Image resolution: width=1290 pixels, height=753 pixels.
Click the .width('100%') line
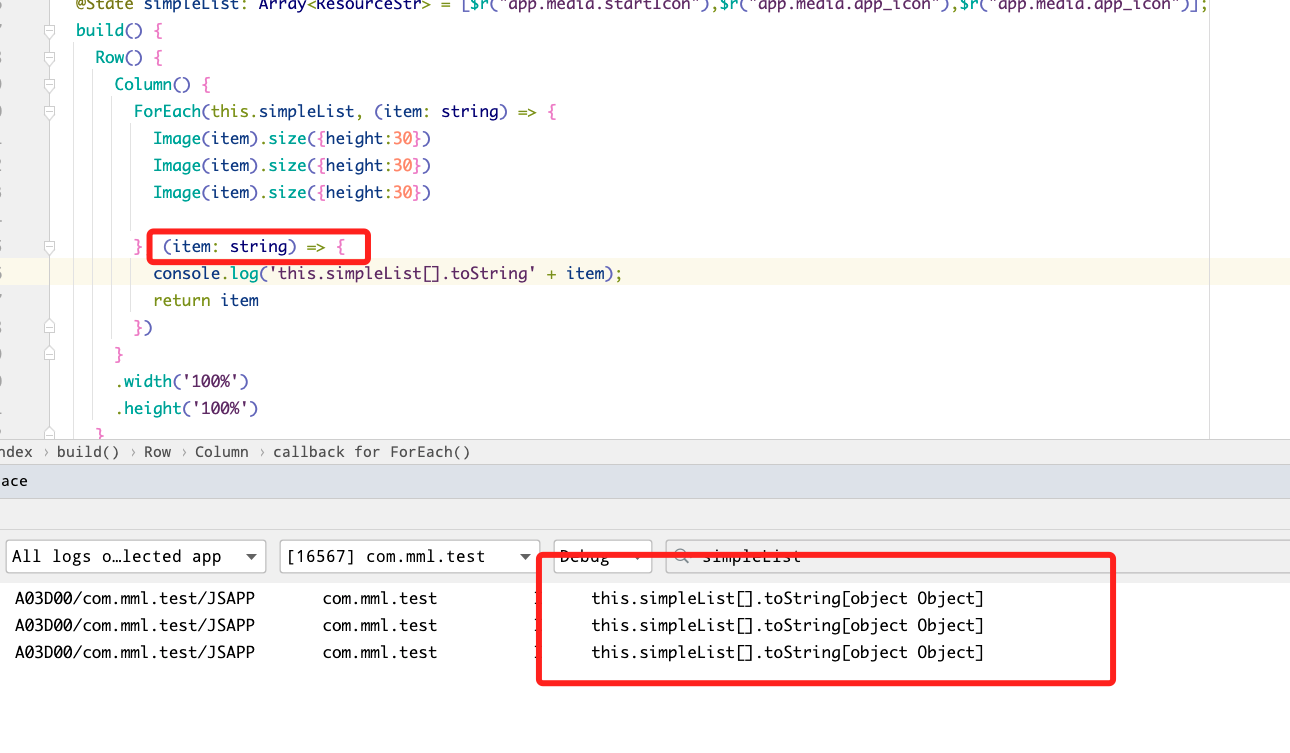tap(182, 381)
